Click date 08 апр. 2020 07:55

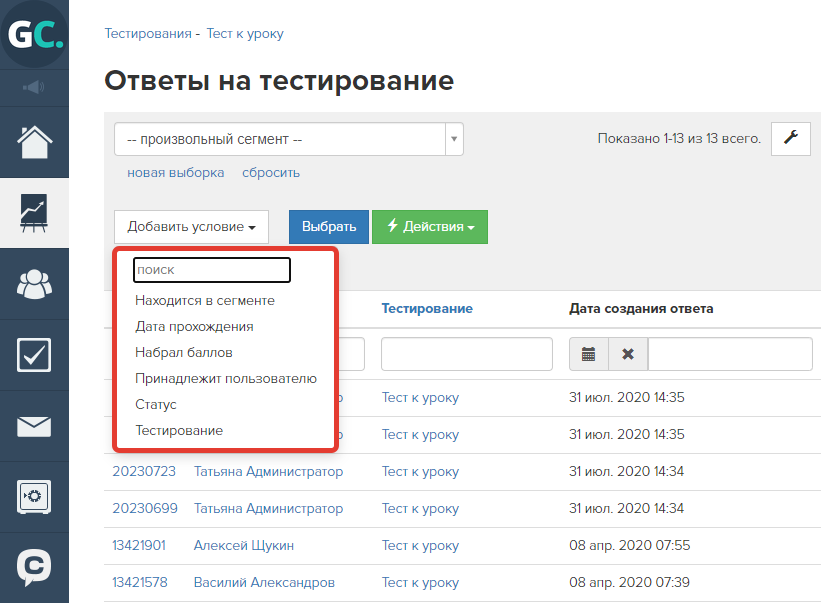coord(630,545)
